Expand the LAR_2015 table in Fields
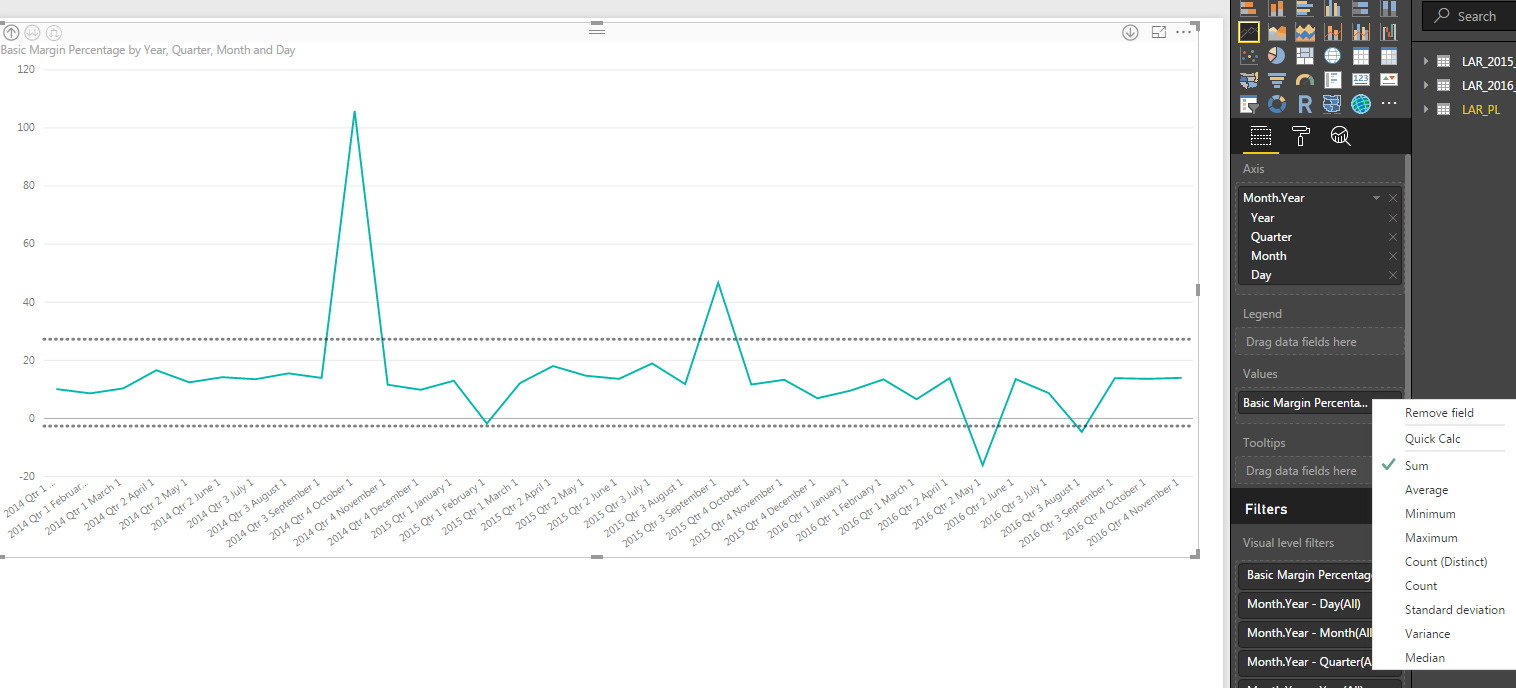The image size is (1516, 688). point(1426,61)
